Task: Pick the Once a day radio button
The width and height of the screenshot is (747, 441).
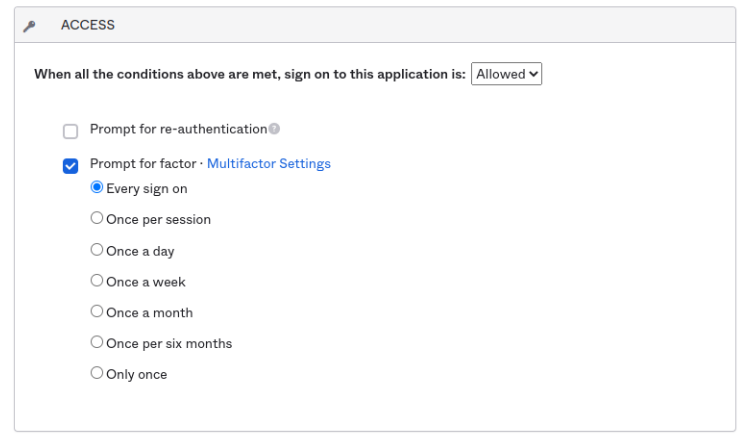Action: pyautogui.click(x=97, y=250)
